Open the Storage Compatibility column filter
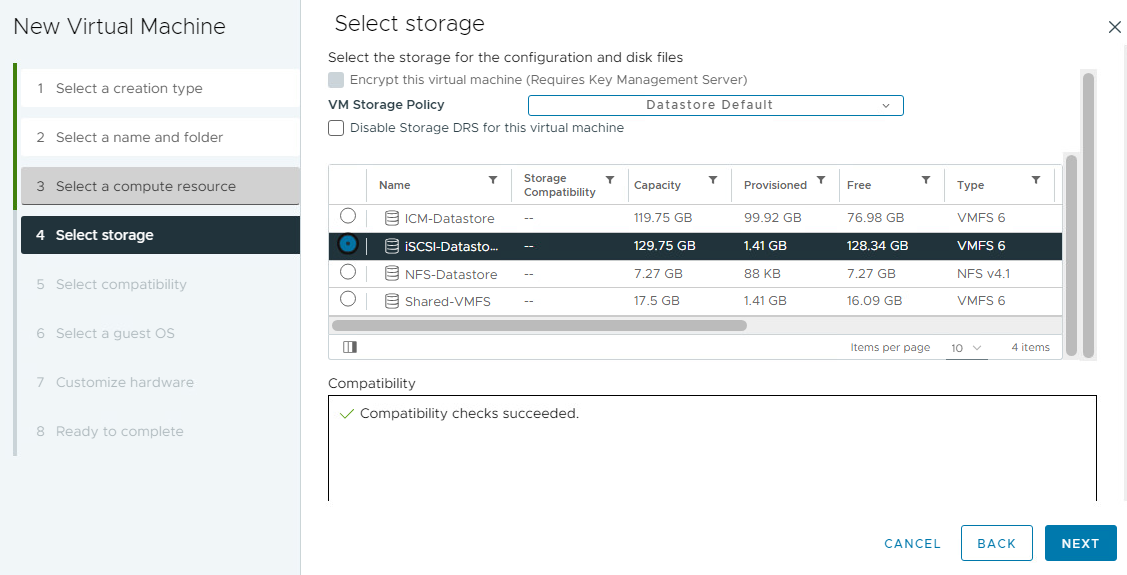Image resolution: width=1127 pixels, height=575 pixels. pos(610,180)
